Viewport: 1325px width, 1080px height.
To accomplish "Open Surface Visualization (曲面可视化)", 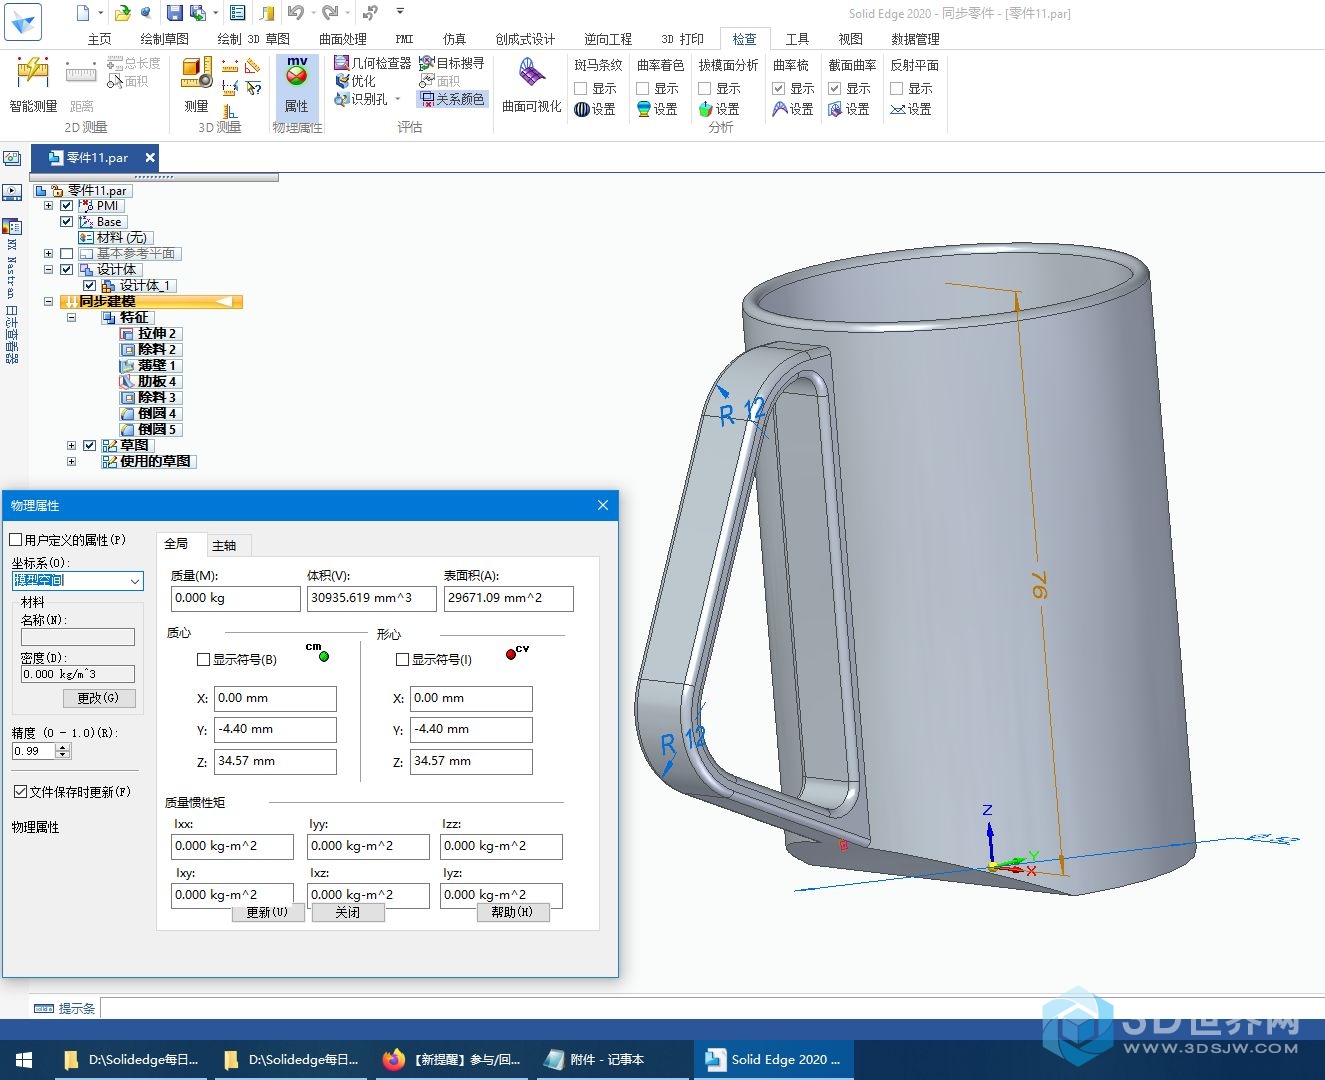I will click(531, 85).
